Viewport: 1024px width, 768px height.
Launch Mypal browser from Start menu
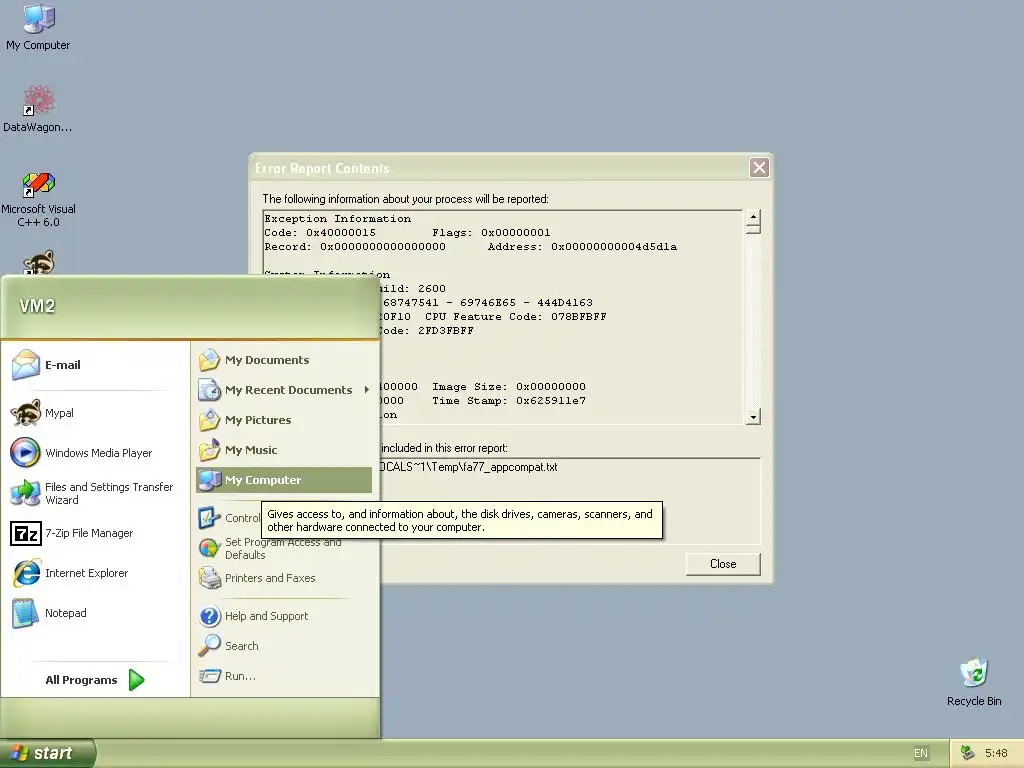point(42,413)
